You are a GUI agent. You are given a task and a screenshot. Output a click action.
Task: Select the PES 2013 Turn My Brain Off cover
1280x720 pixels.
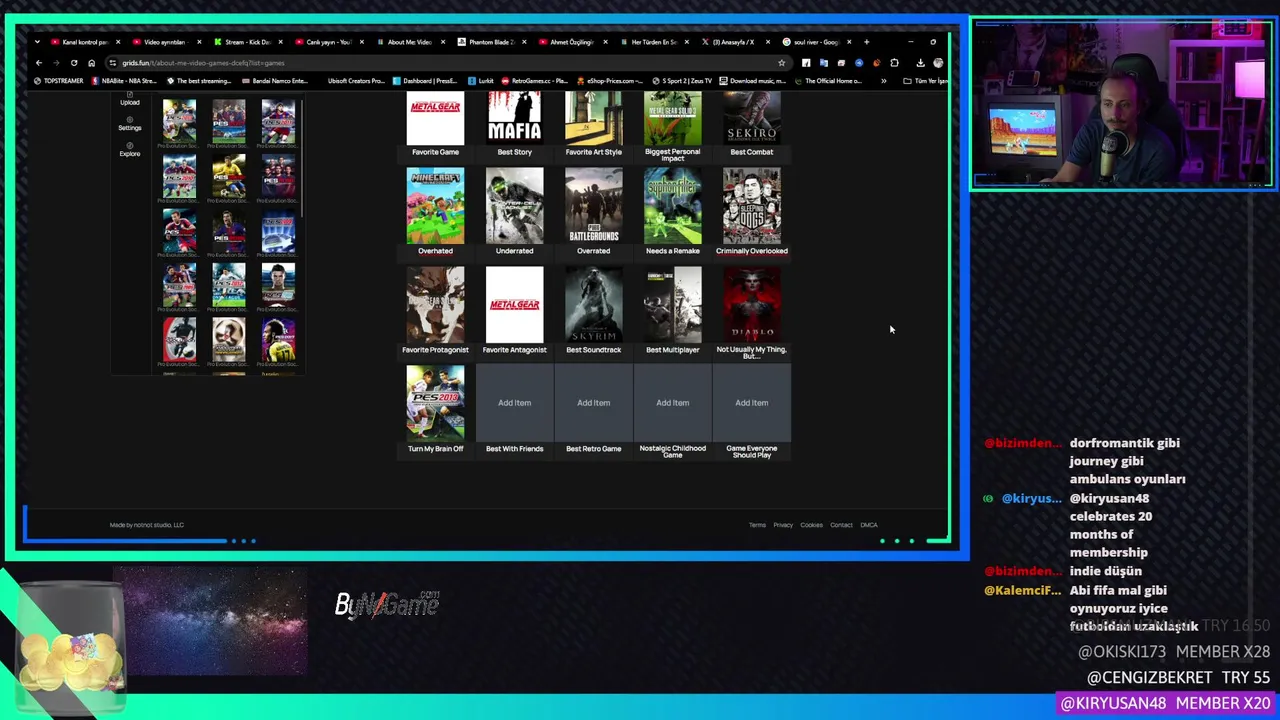tap(435, 403)
